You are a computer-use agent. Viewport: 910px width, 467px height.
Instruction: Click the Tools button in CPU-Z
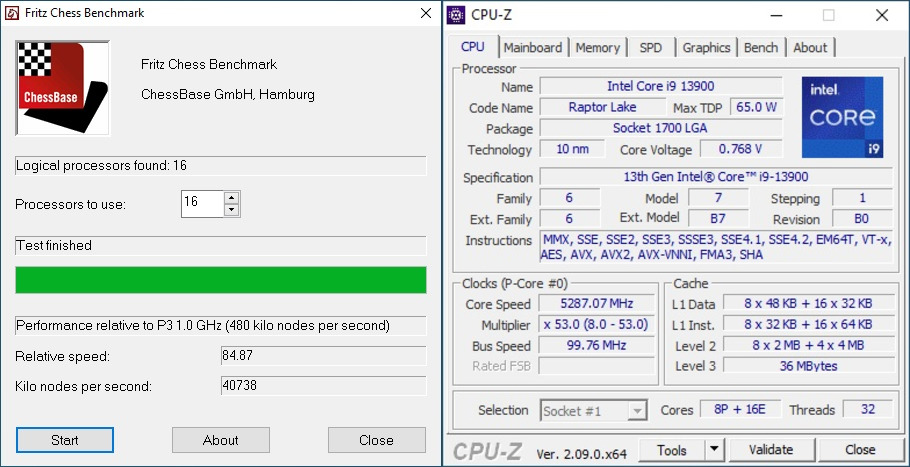click(672, 450)
